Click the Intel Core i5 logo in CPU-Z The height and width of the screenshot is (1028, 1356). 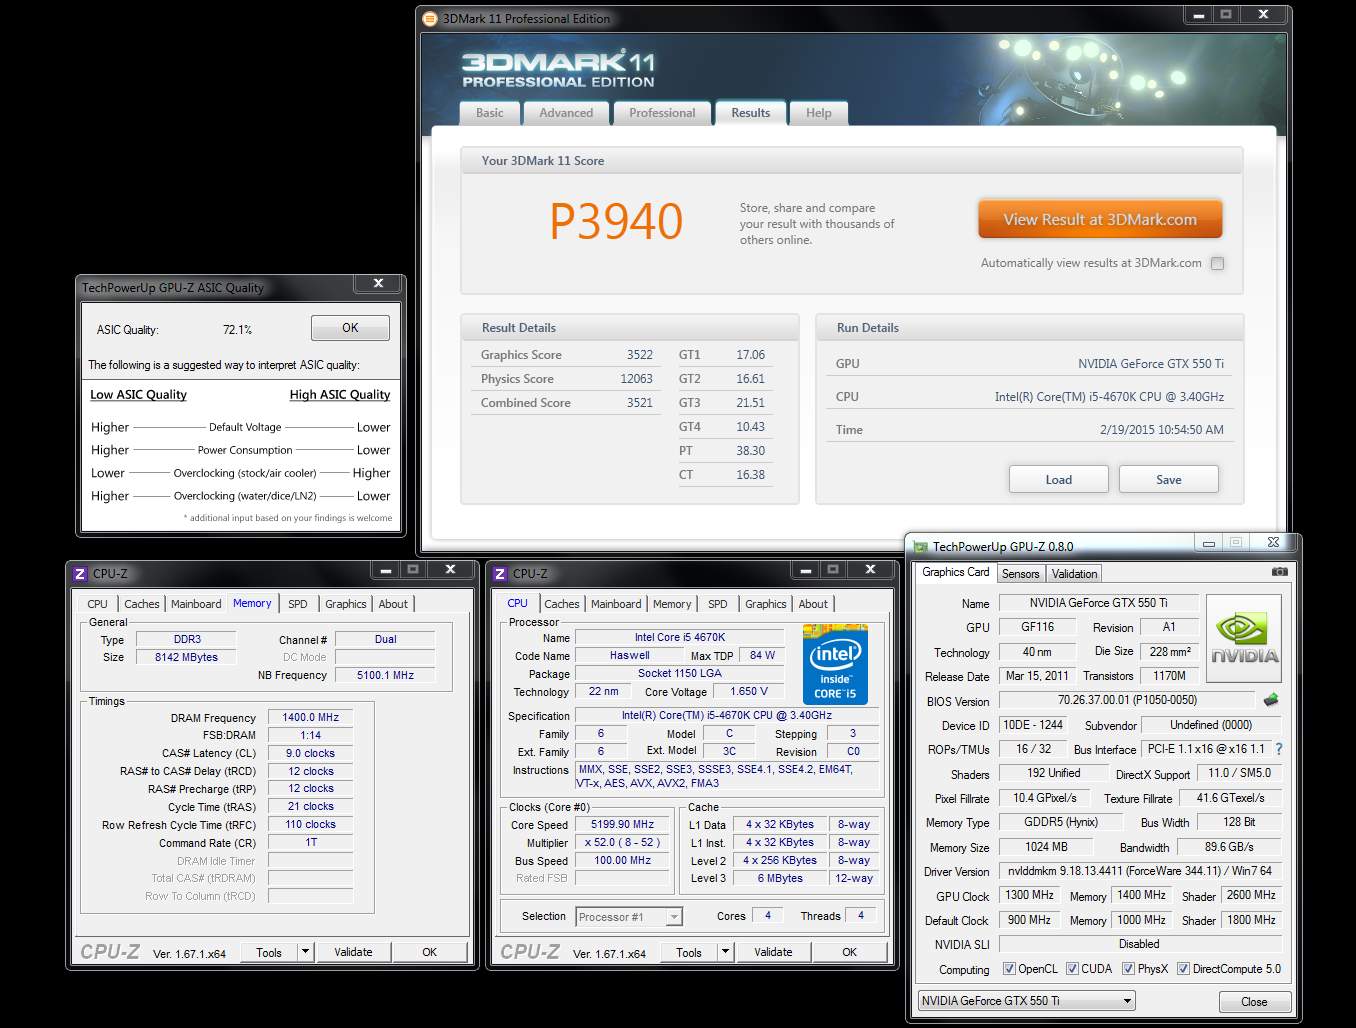point(835,665)
